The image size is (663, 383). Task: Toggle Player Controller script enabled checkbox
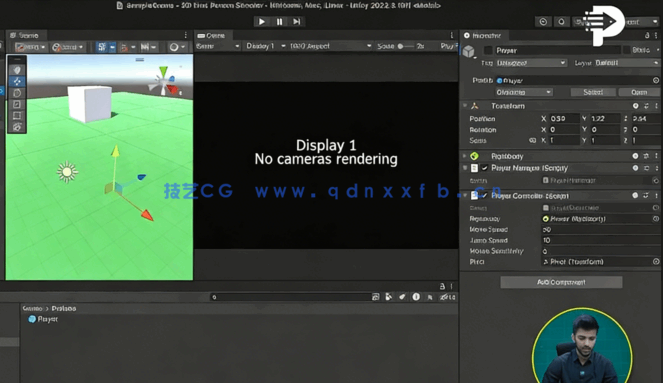tap(485, 196)
